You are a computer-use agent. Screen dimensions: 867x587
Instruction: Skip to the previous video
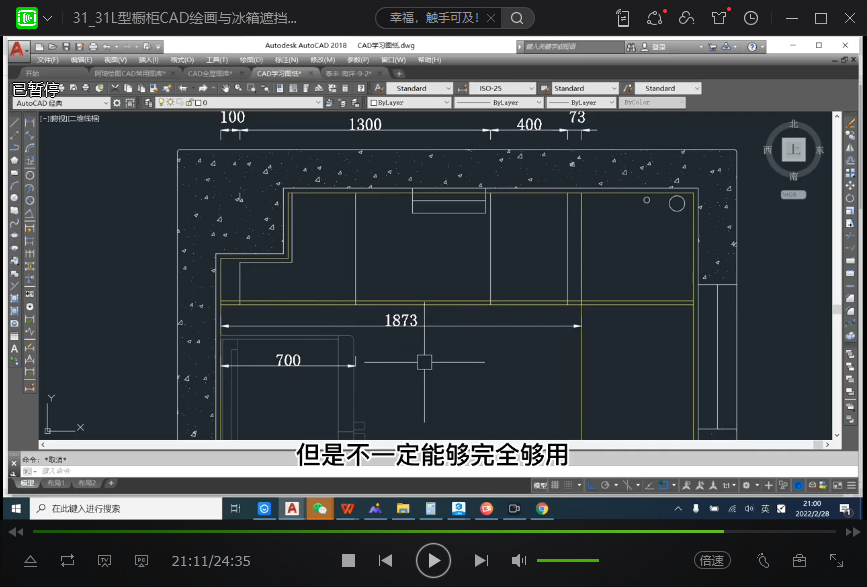pyautogui.click(x=385, y=561)
